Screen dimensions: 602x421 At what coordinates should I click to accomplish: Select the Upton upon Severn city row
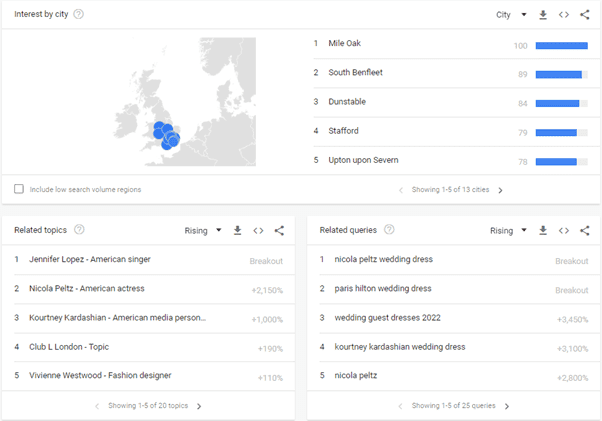[451, 160]
